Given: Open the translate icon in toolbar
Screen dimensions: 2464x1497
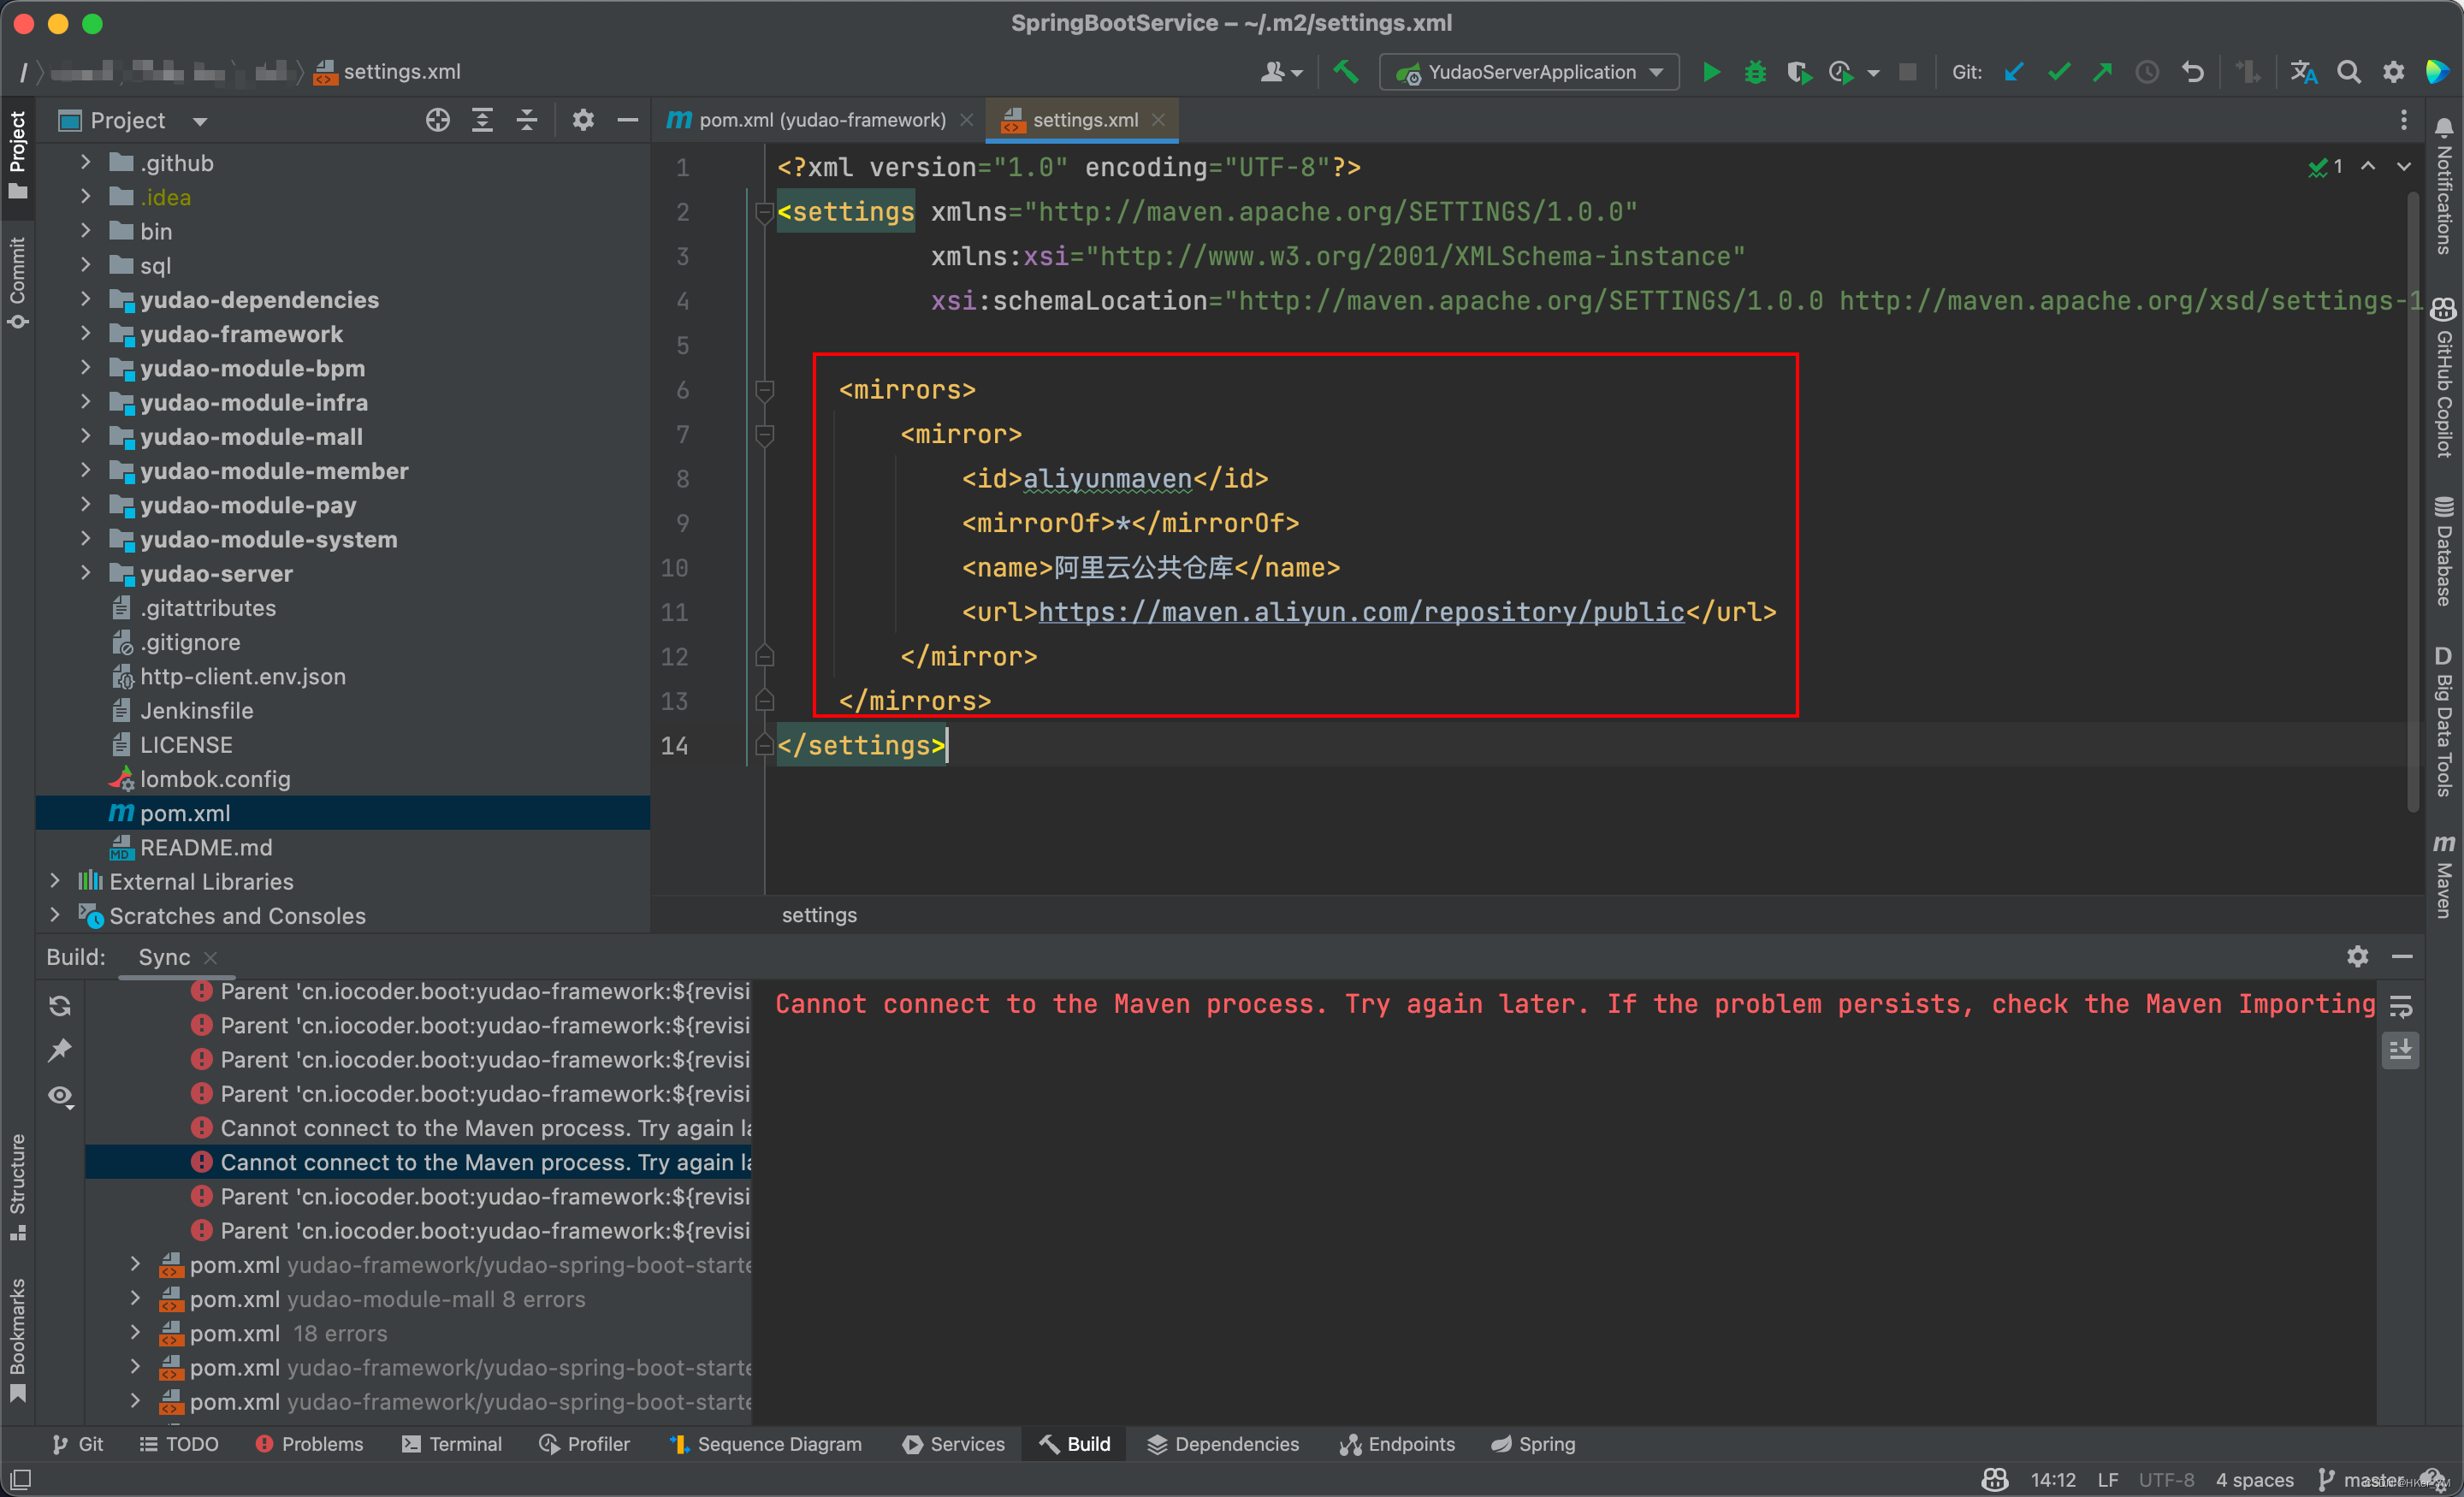Looking at the screenshot, I should click(x=2304, y=72).
